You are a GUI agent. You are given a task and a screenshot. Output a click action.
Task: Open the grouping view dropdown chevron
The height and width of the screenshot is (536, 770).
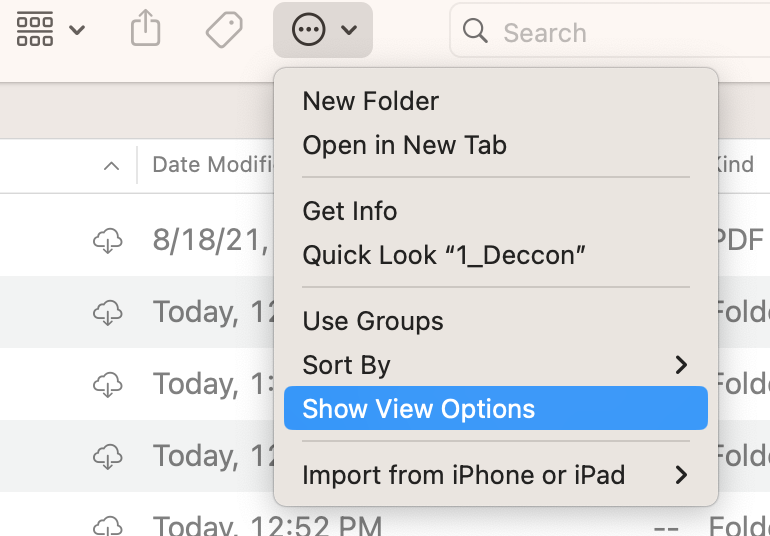77,30
